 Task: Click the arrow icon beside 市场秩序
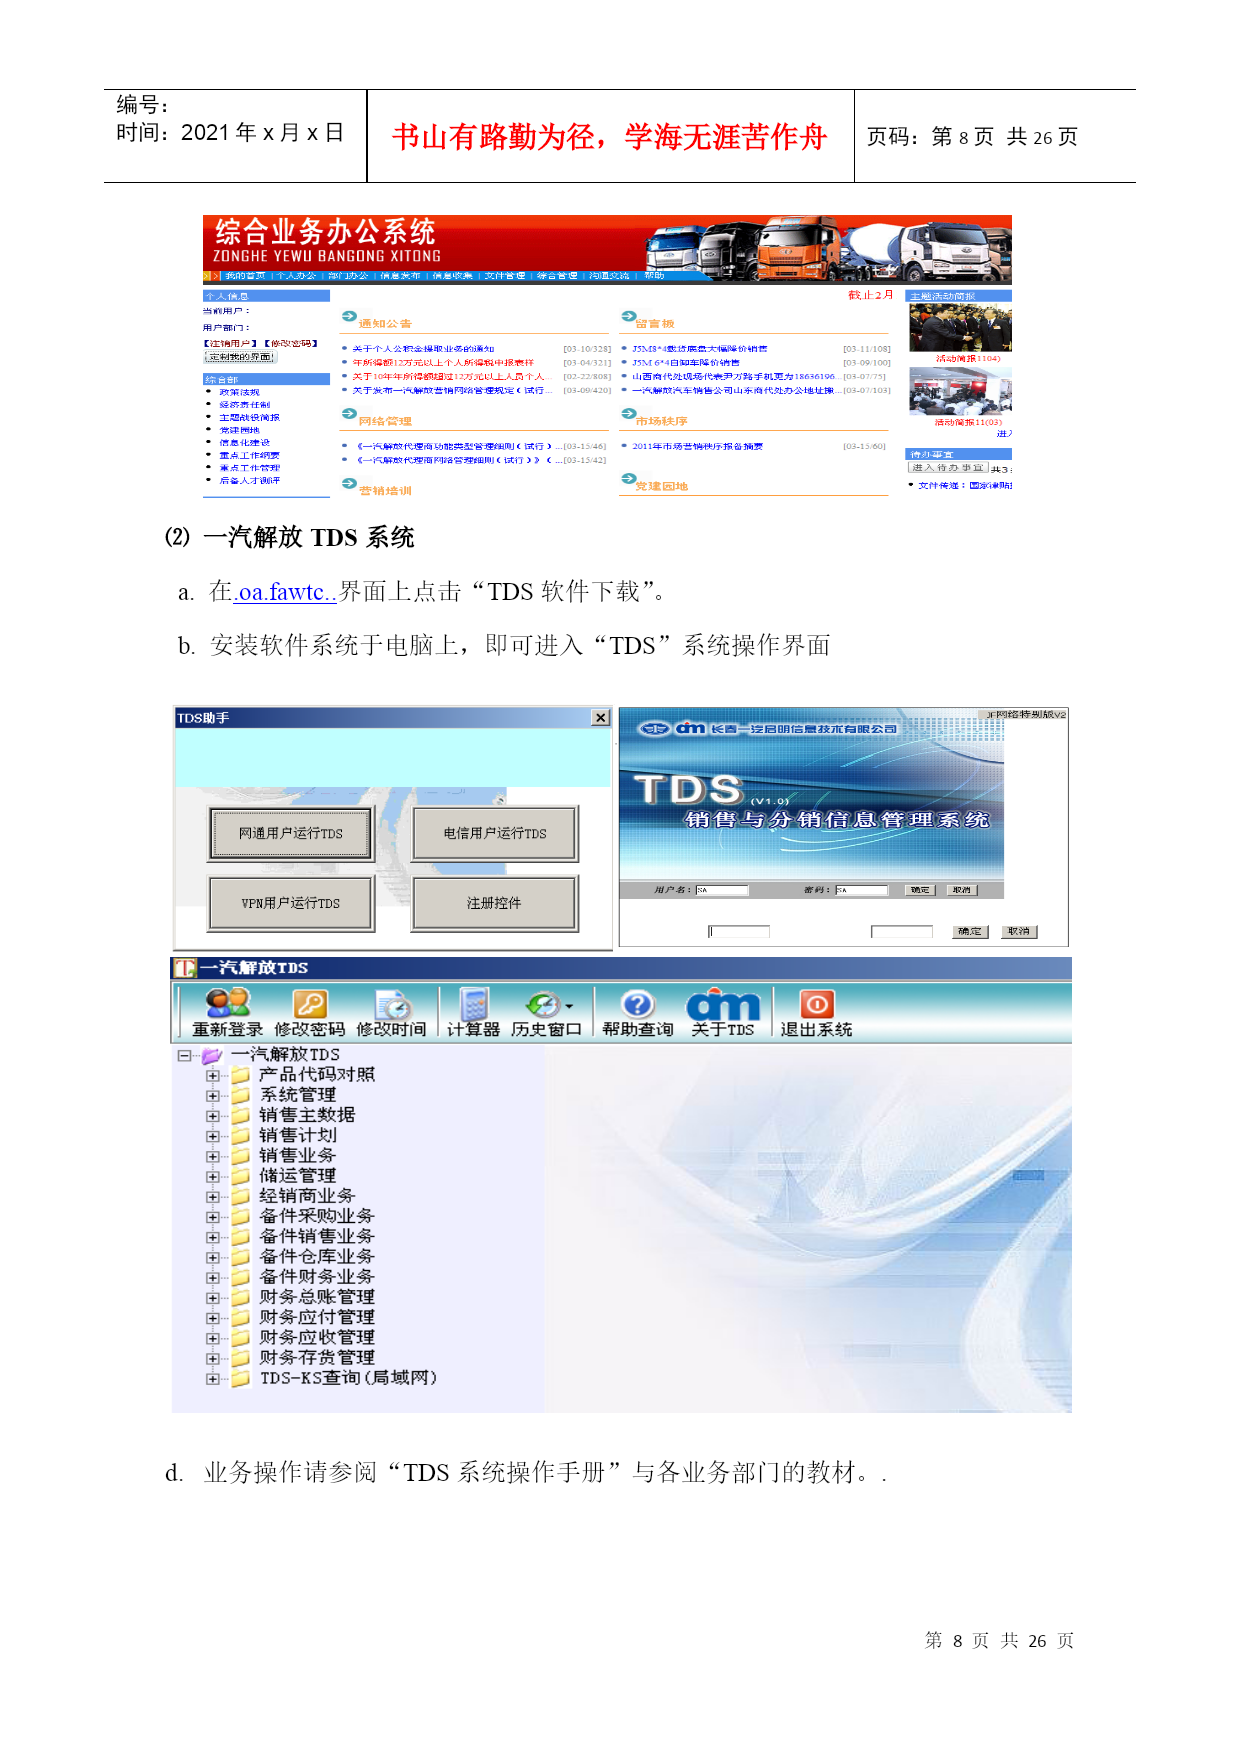pyautogui.click(x=628, y=413)
